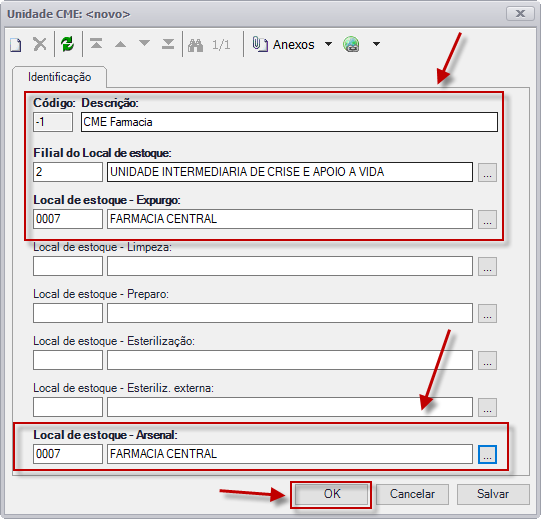
Task: Select the Identificação tab
Action: tap(59, 77)
